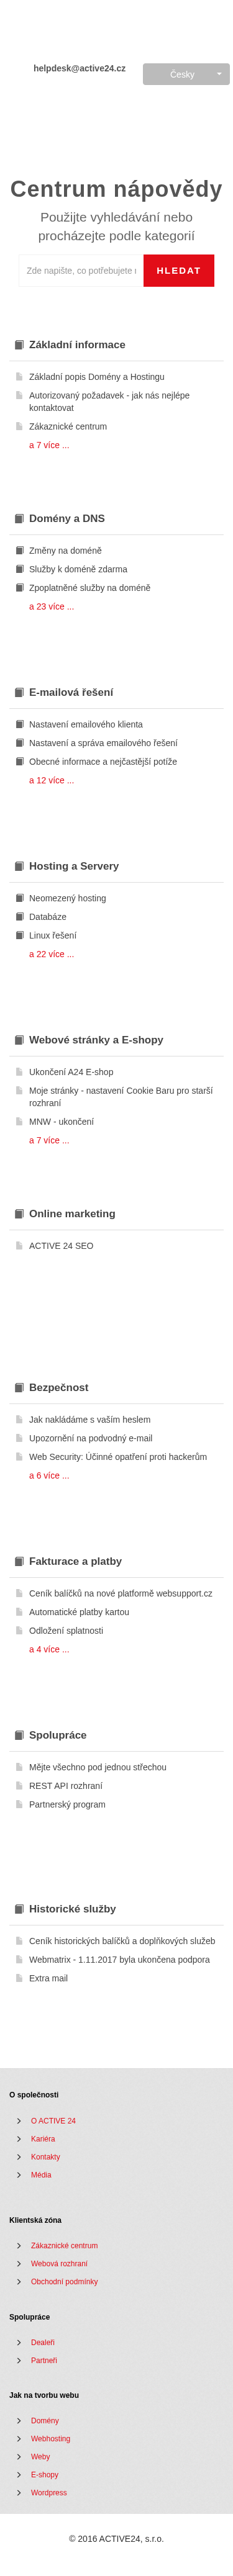233x2576 pixels.
Task: Open Neomezený hosting article
Action: point(67,898)
